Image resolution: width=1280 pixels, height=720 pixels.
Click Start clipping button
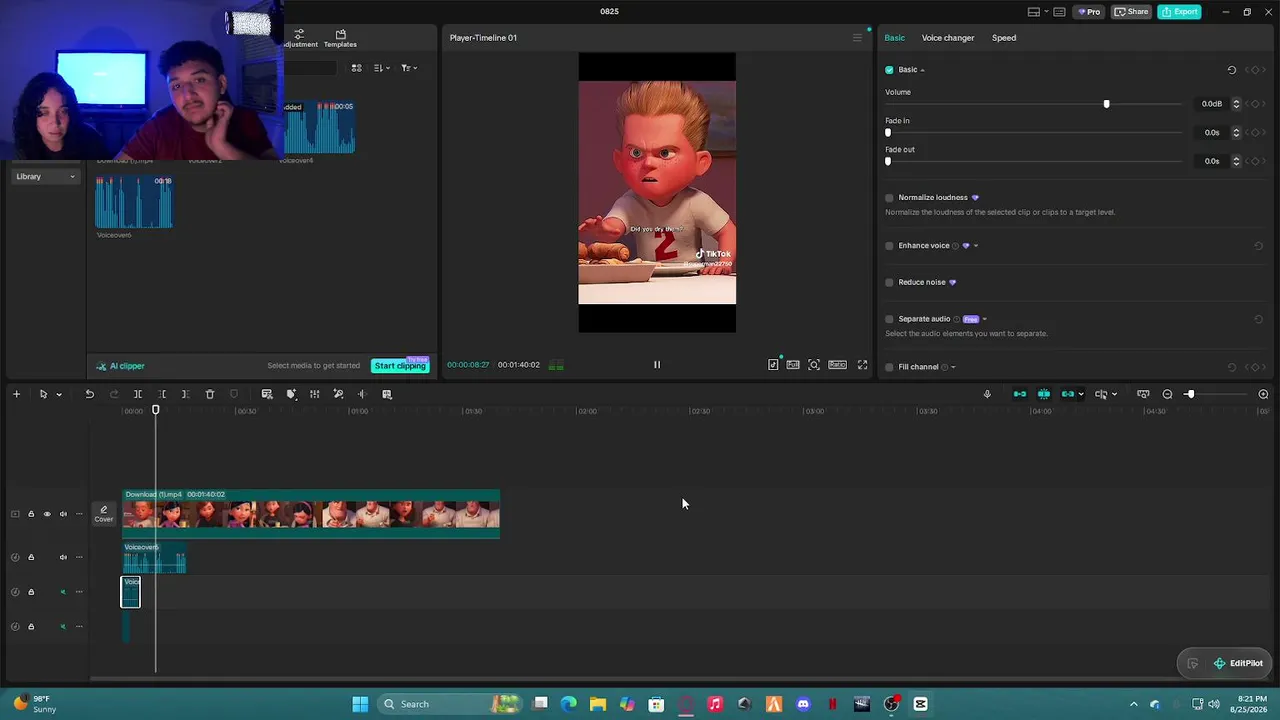pyautogui.click(x=400, y=366)
